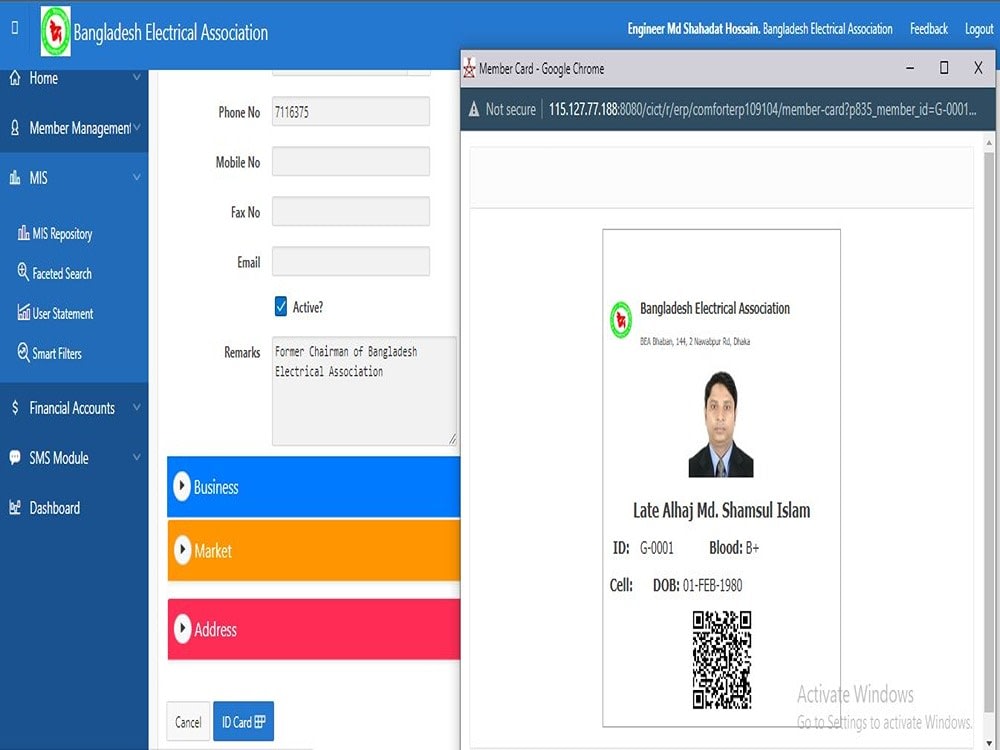The image size is (1000, 750).
Task: Click the hamburger menu icon
Action: pos(13,29)
